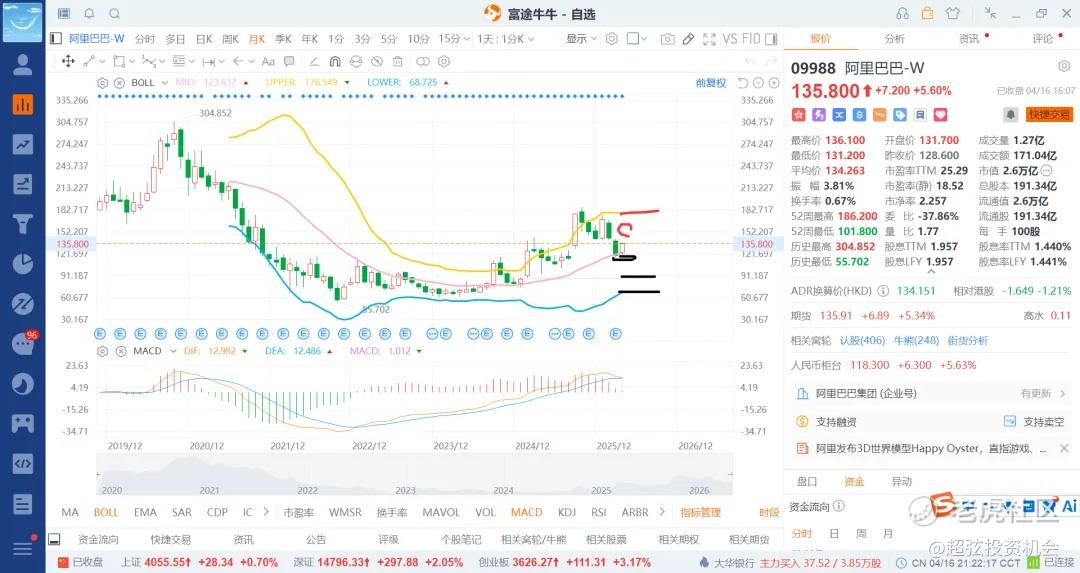Open customer service headset icon
Image resolution: width=1080 pixels, height=573 pixels.
tap(903, 14)
